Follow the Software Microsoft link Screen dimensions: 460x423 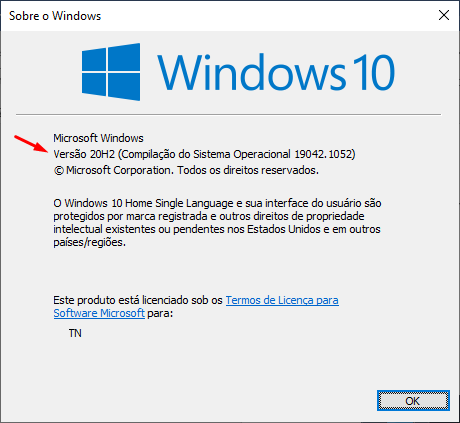click(99, 313)
